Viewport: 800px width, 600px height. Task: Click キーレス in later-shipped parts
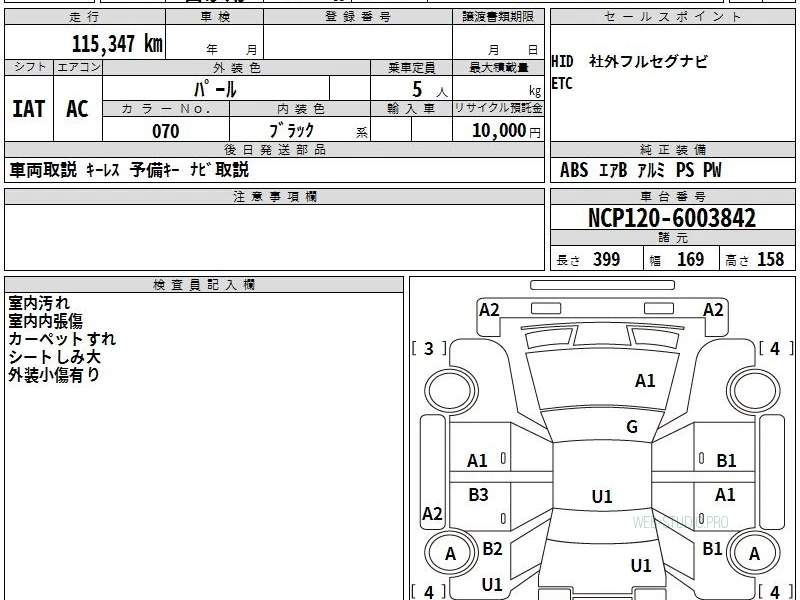point(103,170)
